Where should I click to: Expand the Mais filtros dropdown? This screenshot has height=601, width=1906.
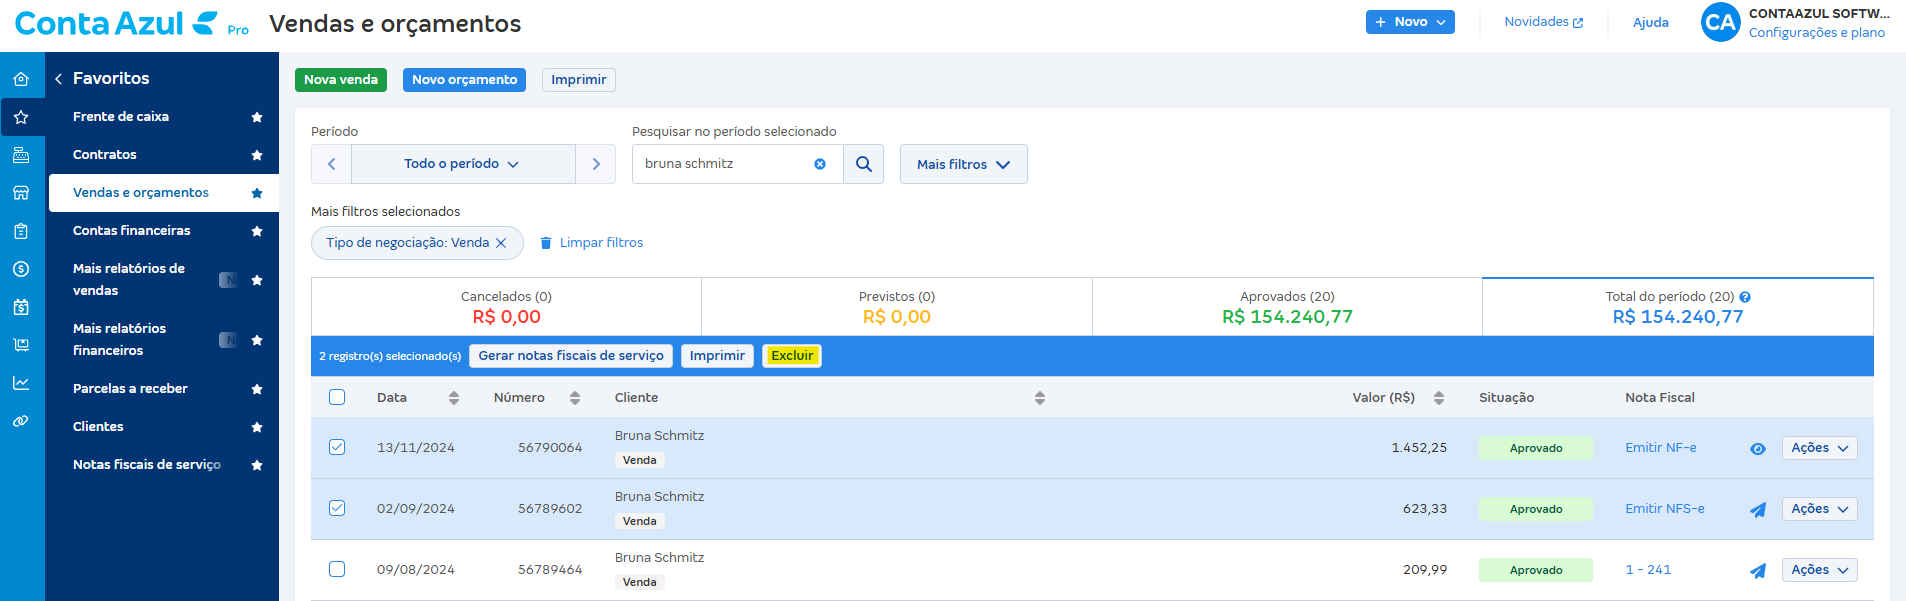[963, 164]
